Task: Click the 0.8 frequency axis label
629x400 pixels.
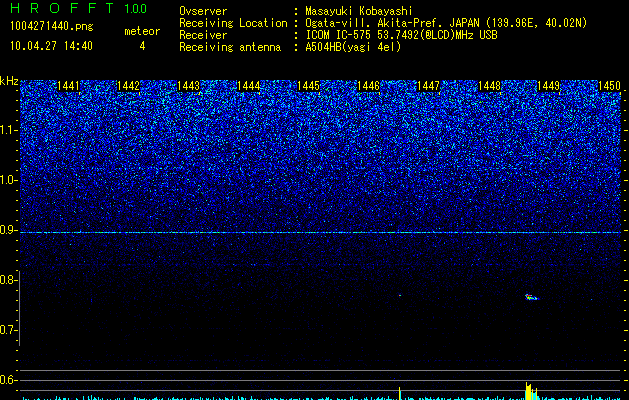Action: (x=9, y=280)
